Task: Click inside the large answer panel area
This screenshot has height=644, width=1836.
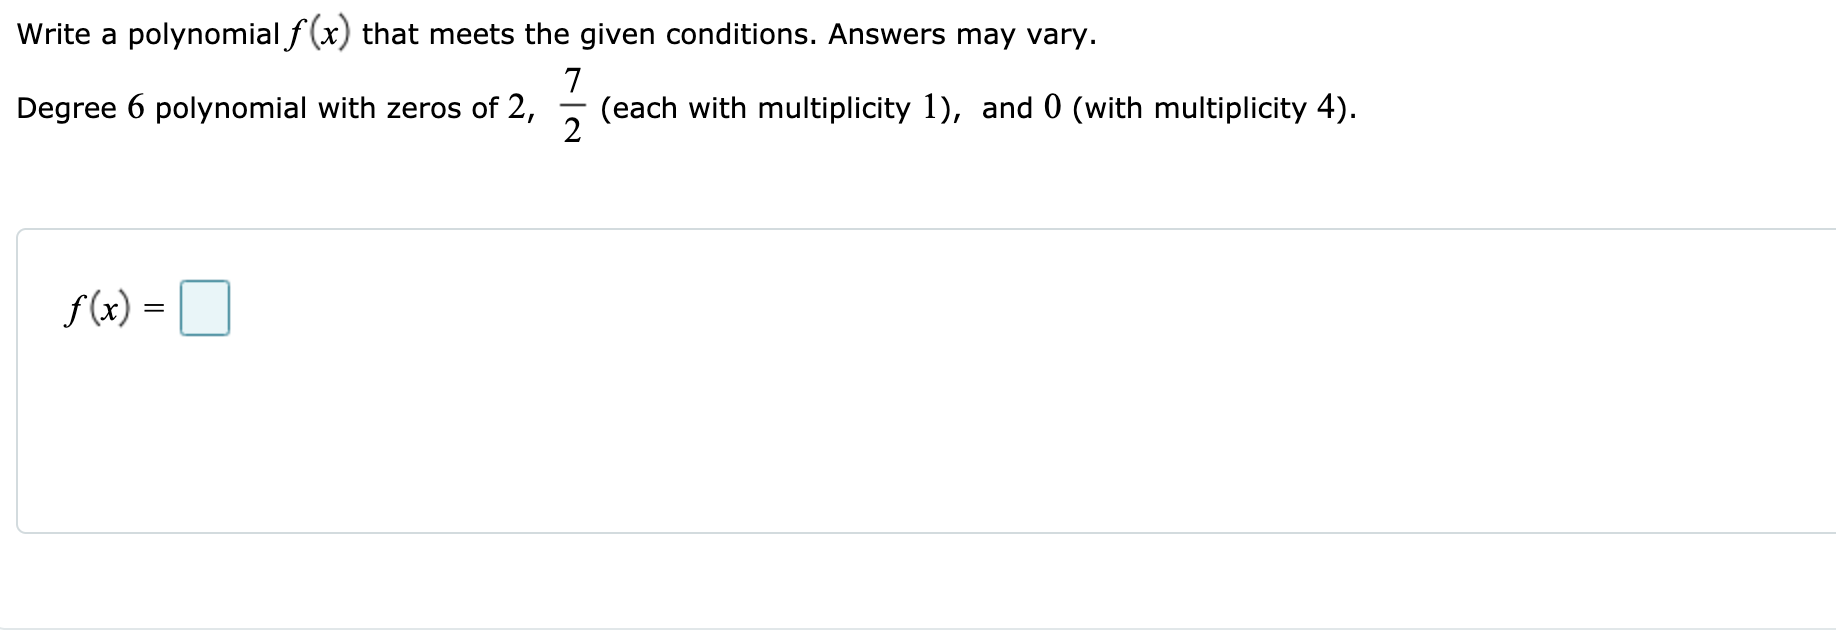Action: point(900,430)
